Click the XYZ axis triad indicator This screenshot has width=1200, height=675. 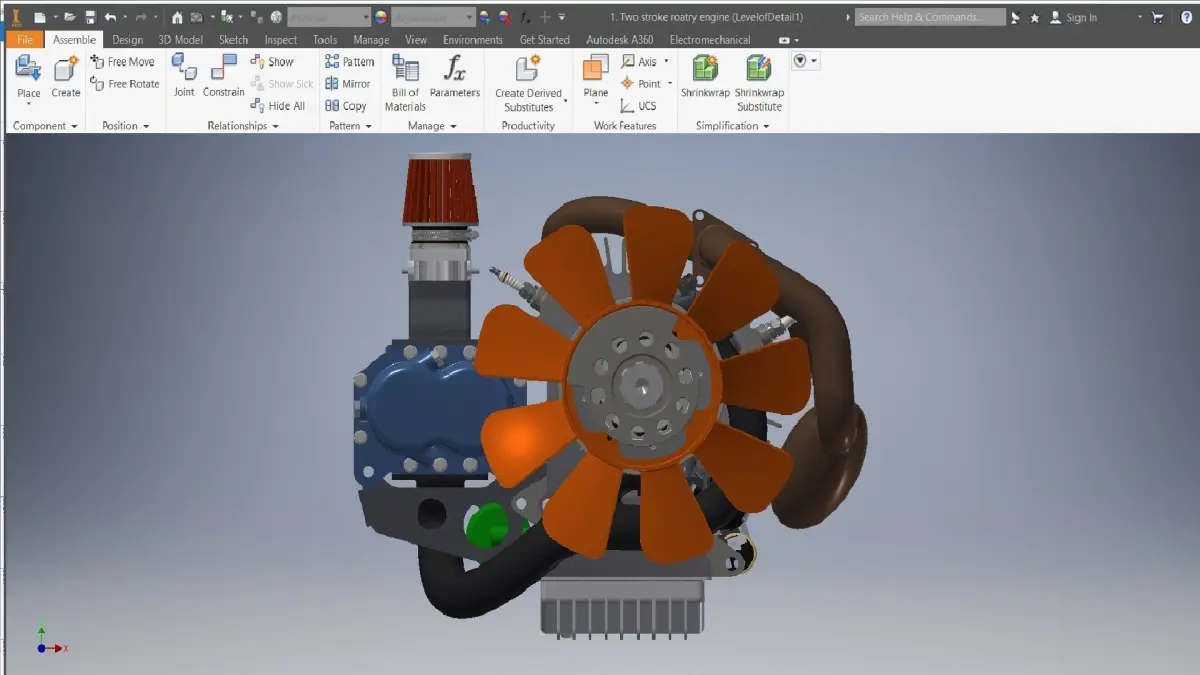pyautogui.click(x=50, y=638)
